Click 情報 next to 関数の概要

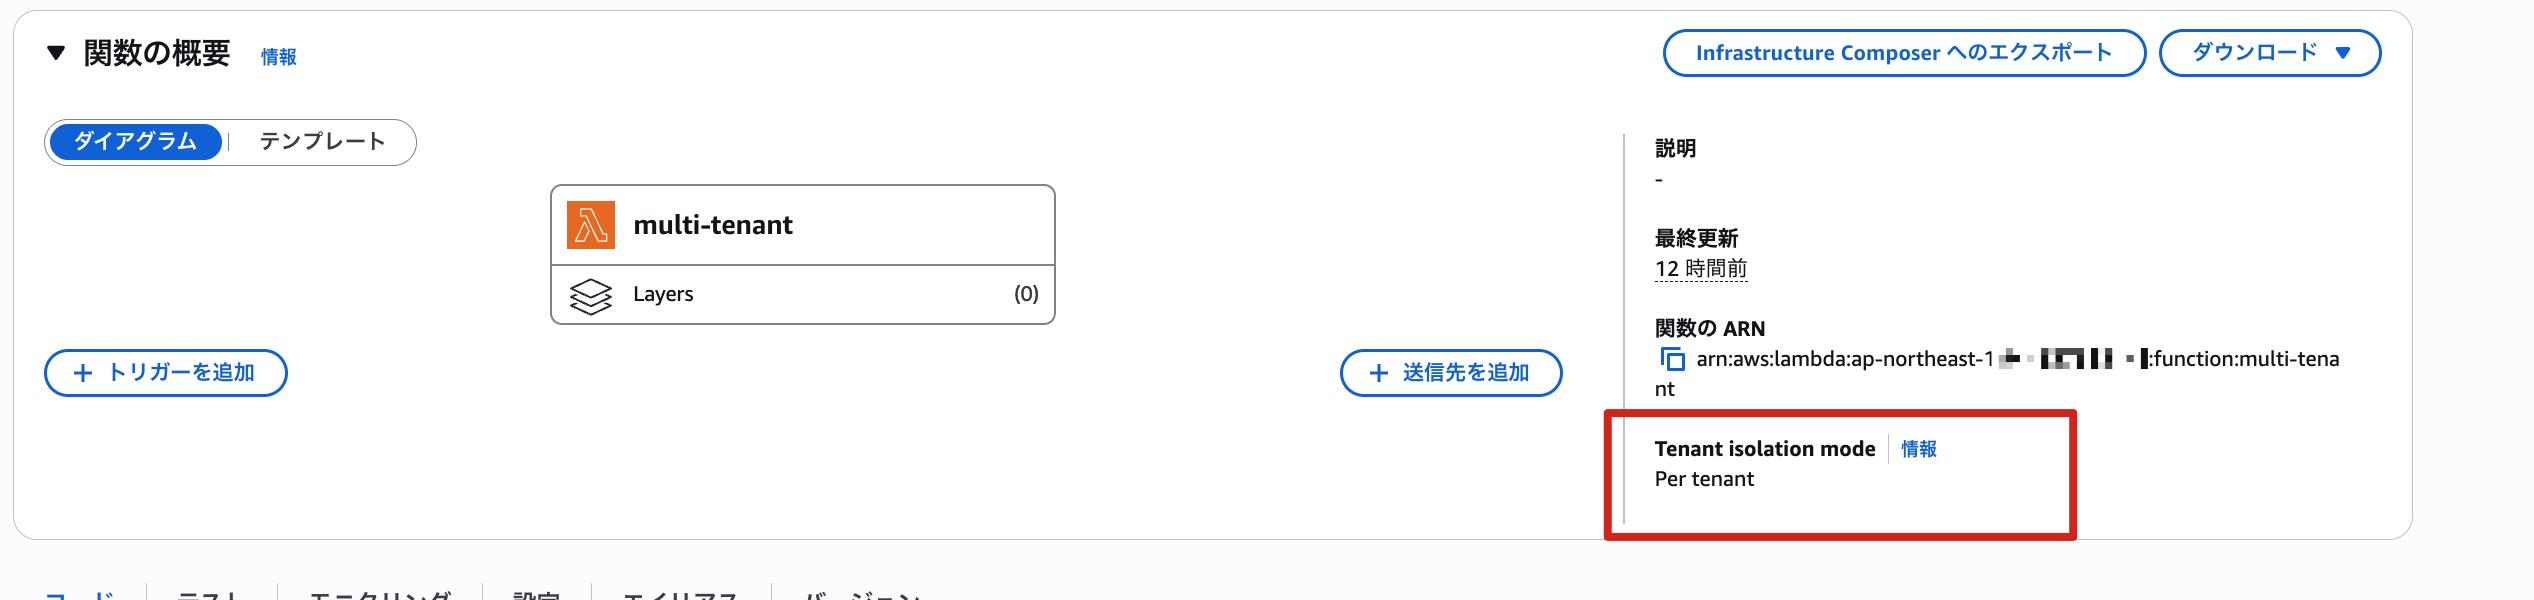[278, 58]
